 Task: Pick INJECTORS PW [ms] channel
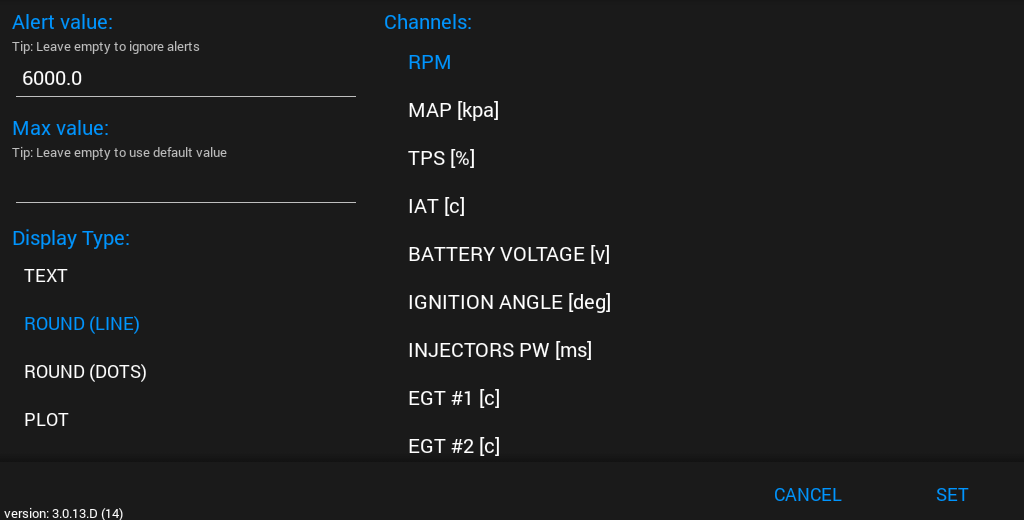[x=500, y=350]
